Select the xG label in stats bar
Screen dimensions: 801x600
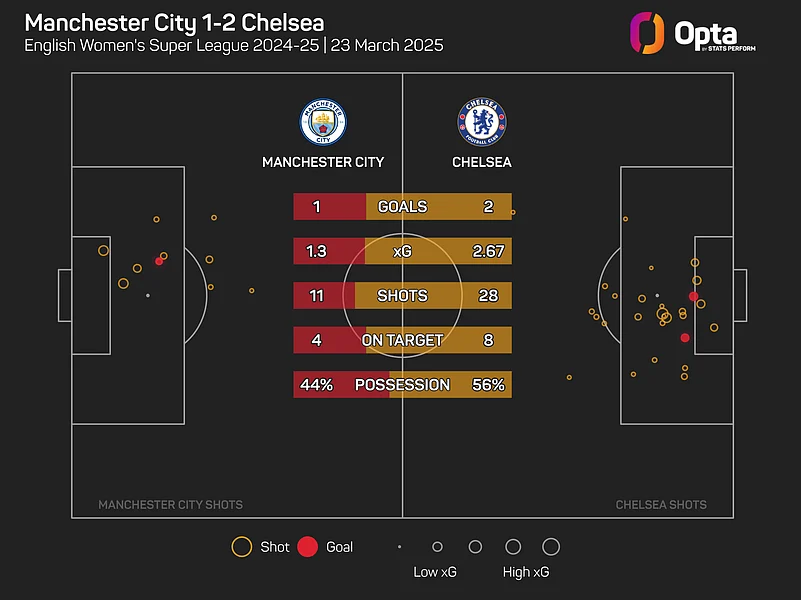[402, 251]
